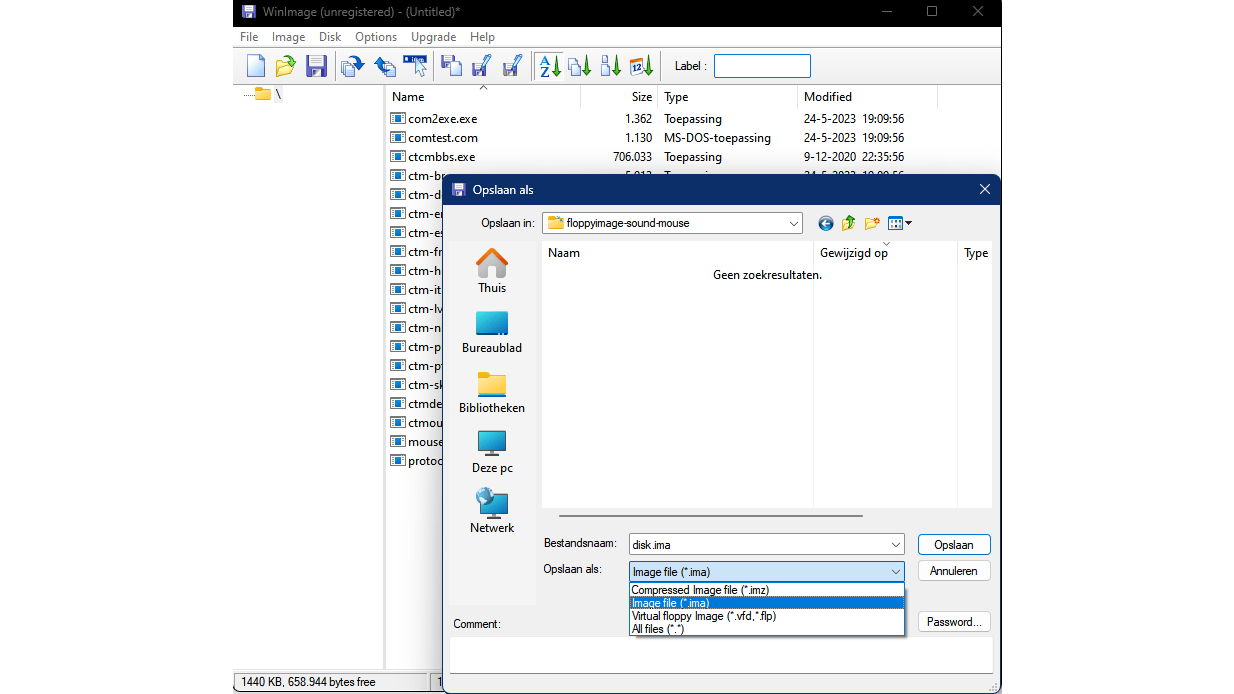The image size is (1234, 694).
Task: Select the com2exe.exe file name
Action: click(443, 119)
